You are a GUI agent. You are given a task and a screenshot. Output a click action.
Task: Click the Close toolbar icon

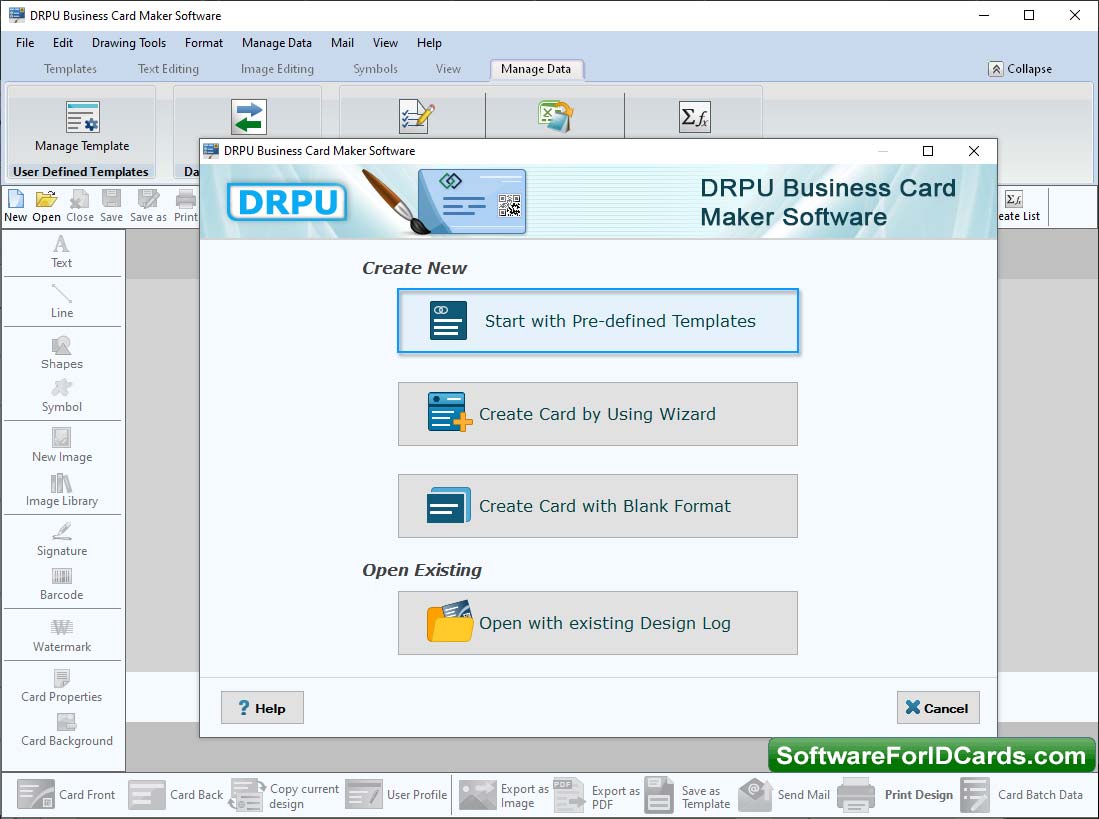pyautogui.click(x=80, y=207)
